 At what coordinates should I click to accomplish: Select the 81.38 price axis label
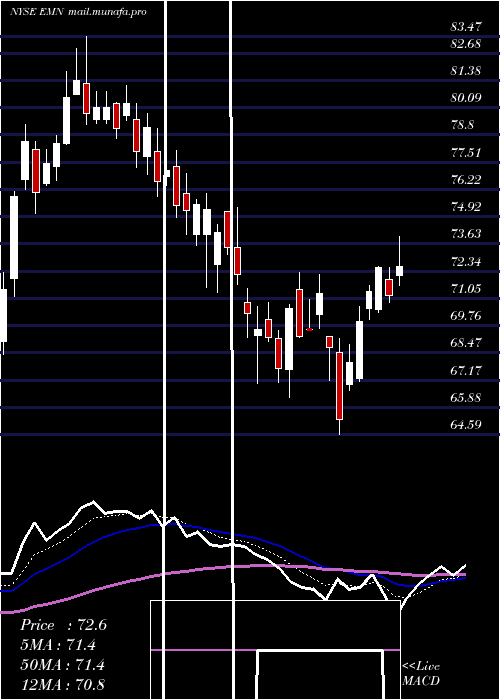tap(466, 71)
